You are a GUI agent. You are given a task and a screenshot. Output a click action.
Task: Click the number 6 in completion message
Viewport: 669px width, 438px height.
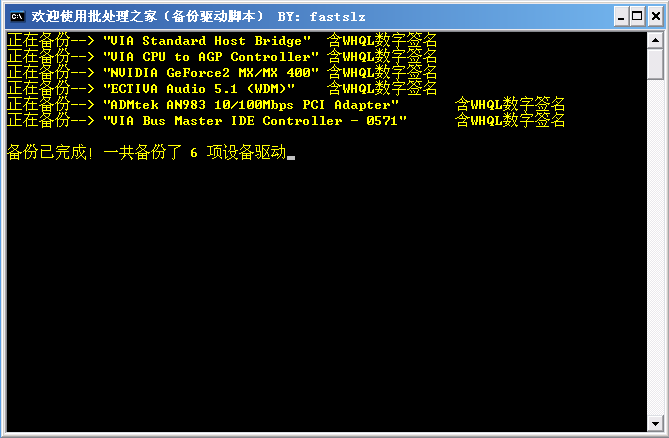click(x=194, y=153)
